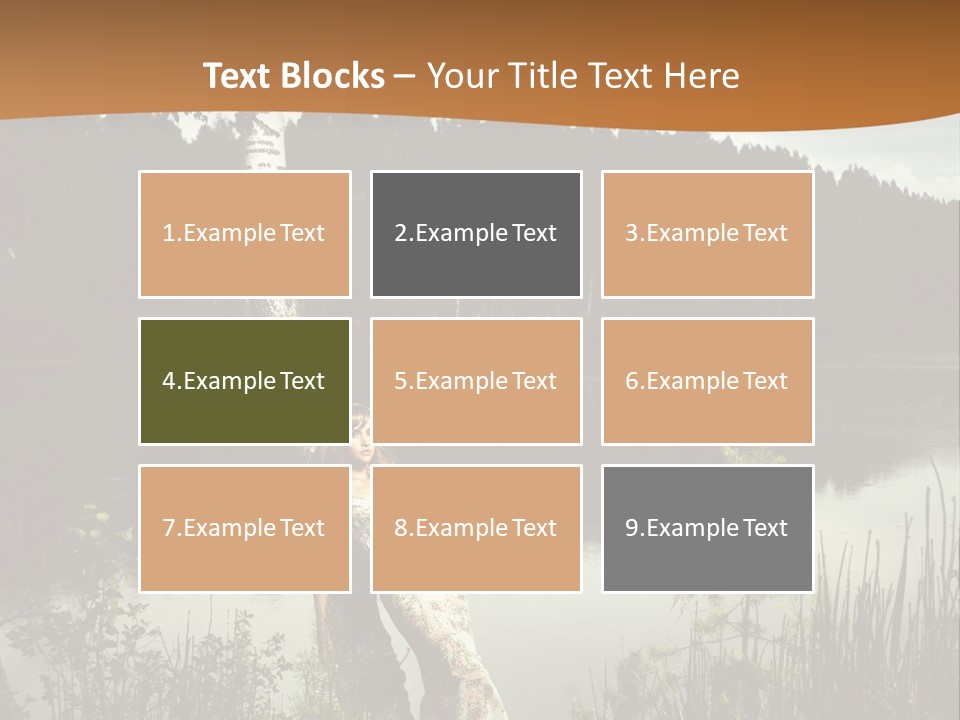960x720 pixels.
Task: Click the text label inside block 2
Action: click(476, 233)
